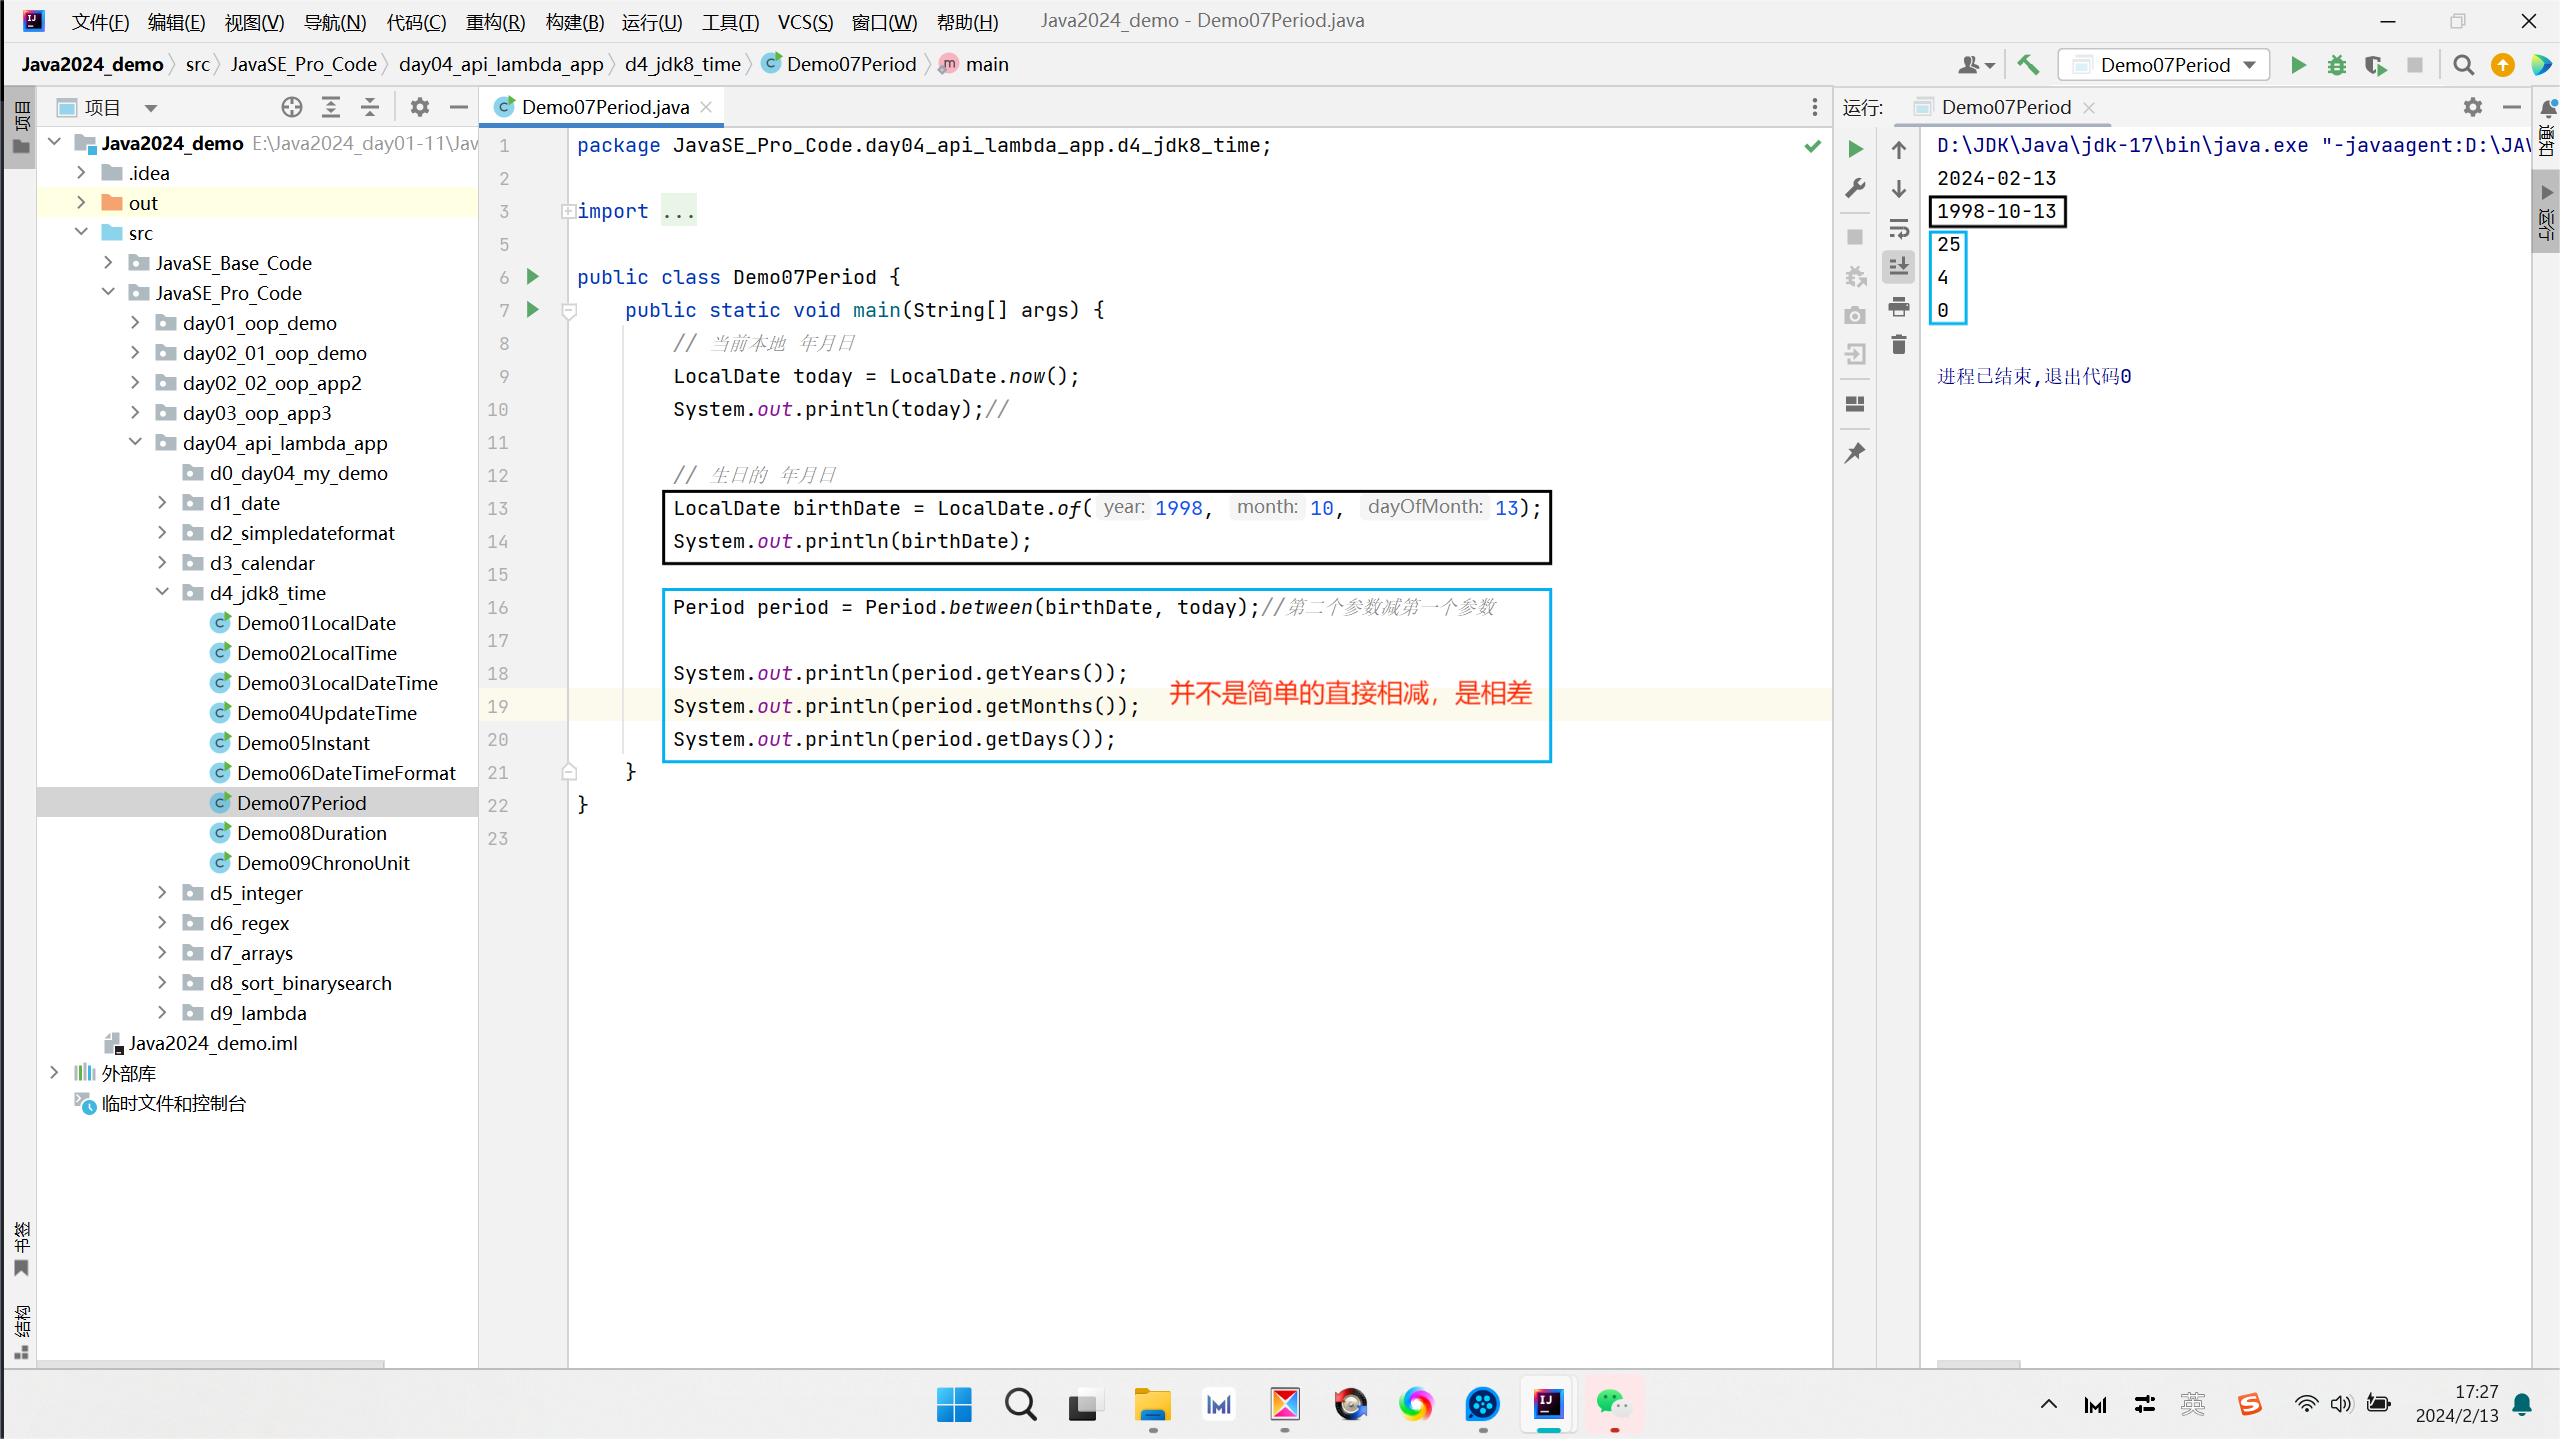Click the Build project hammer icon
2560x1439 pixels.
coord(2028,65)
